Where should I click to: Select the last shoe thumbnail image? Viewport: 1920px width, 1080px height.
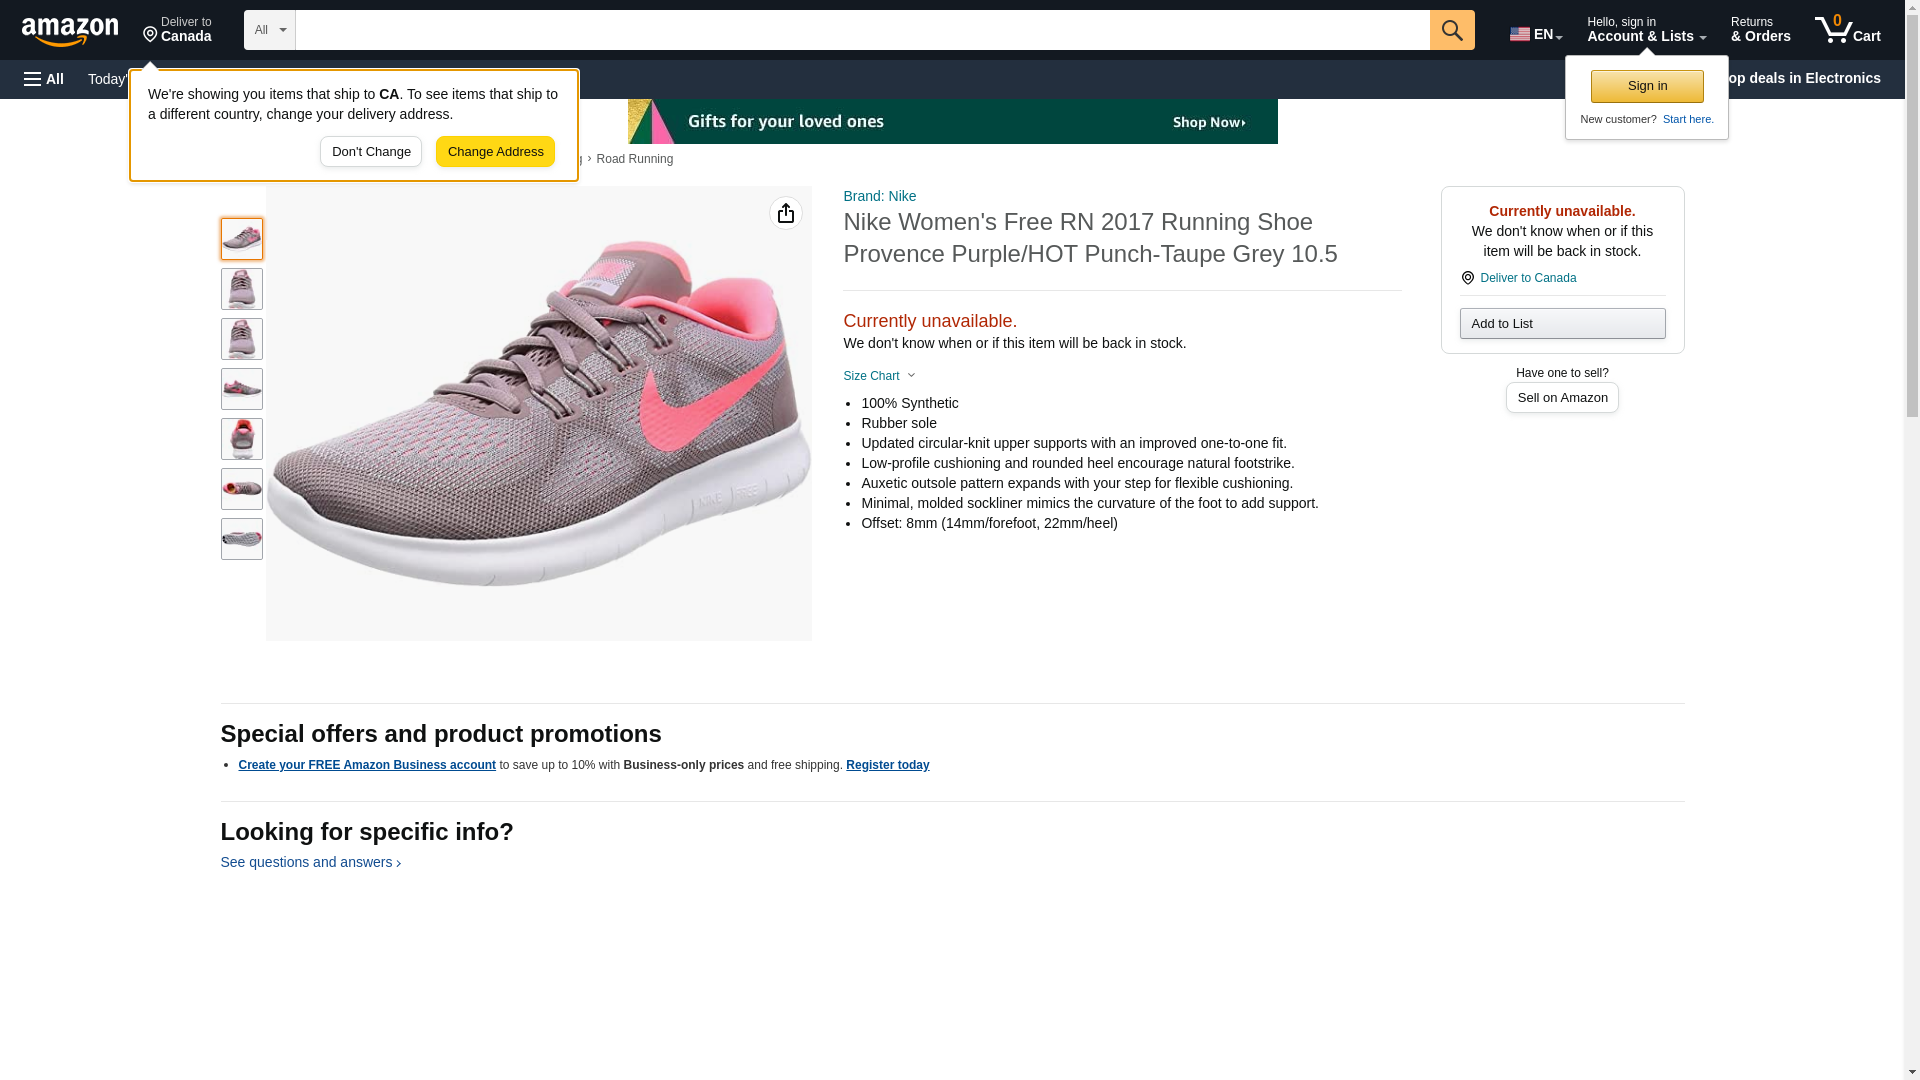point(242,539)
